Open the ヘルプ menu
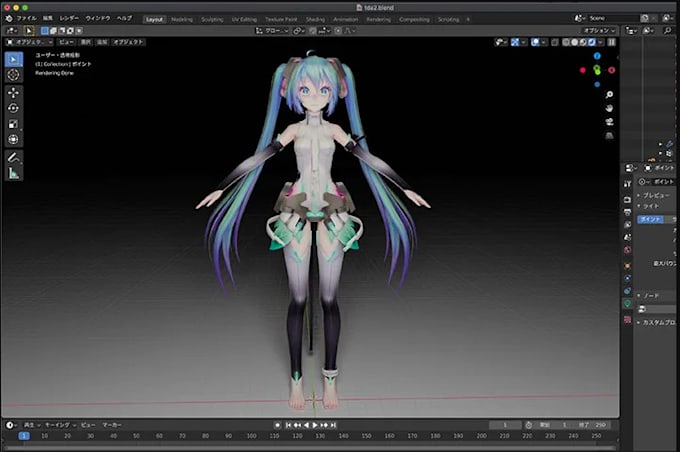Viewport: 680px width, 452px height. 124,18
